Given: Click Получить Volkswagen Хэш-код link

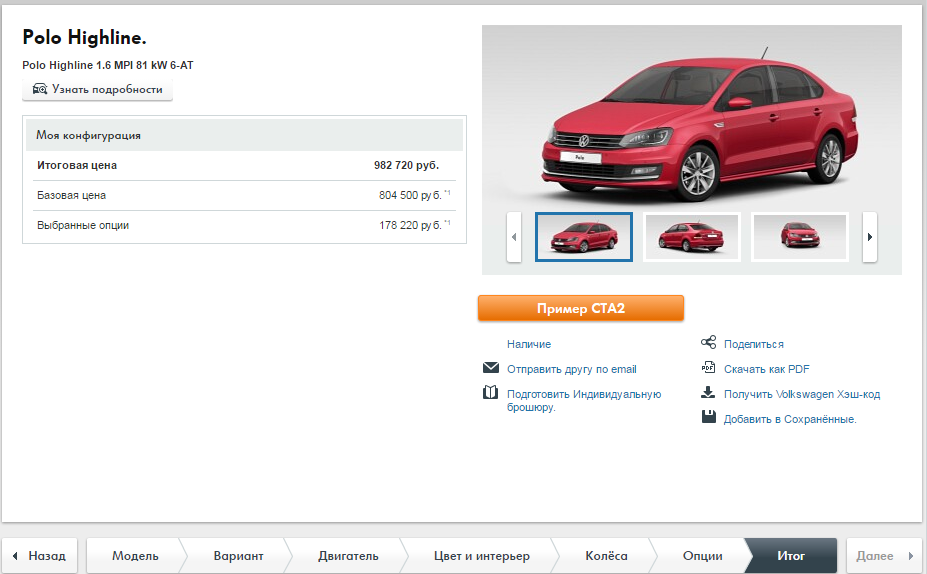Looking at the screenshot, I should (x=802, y=394).
